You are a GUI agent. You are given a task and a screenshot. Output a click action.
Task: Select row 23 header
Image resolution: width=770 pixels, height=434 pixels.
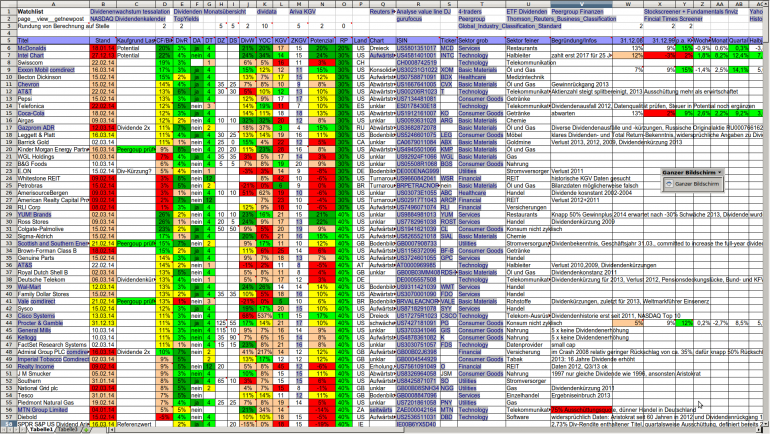click(8, 171)
